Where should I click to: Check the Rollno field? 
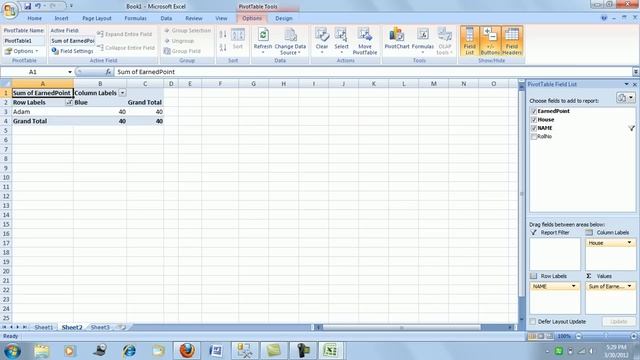coord(534,137)
